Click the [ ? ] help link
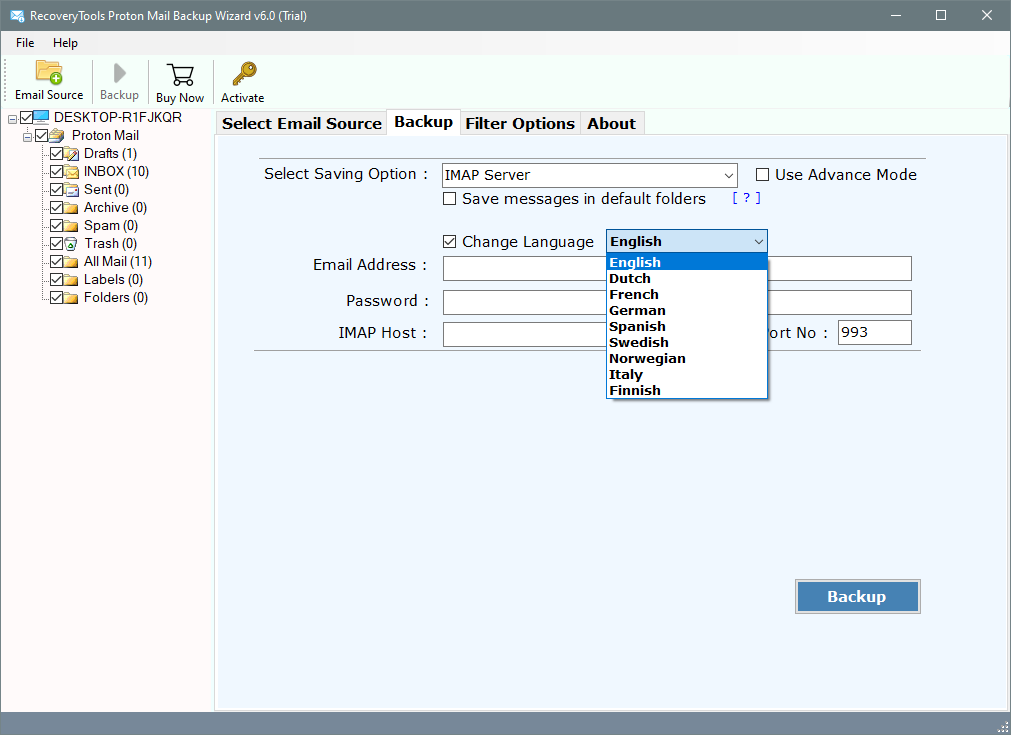This screenshot has height=735, width=1011. pyautogui.click(x=746, y=198)
